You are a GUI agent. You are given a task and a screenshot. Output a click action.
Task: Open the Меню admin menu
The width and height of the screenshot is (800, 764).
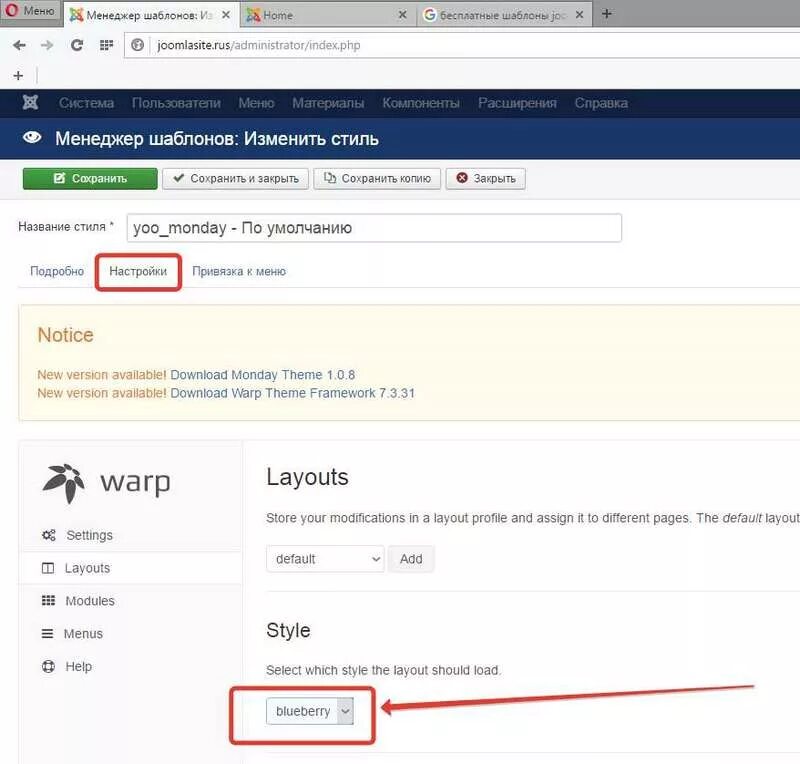coord(256,103)
